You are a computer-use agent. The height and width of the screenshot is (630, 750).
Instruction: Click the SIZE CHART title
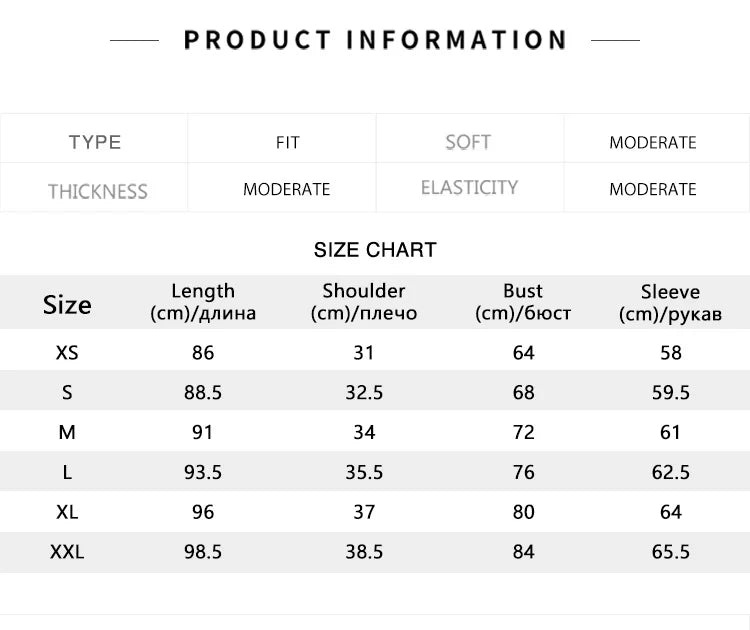[x=375, y=250]
